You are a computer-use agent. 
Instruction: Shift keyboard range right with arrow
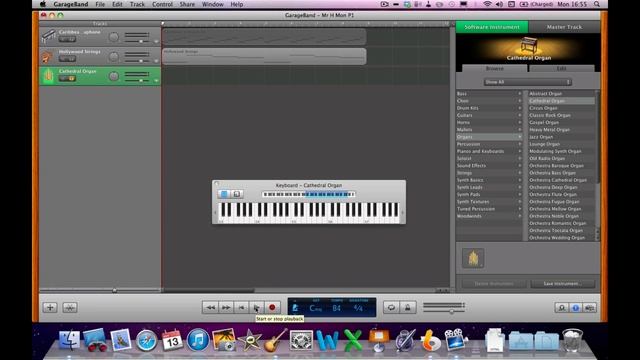(x=402, y=213)
